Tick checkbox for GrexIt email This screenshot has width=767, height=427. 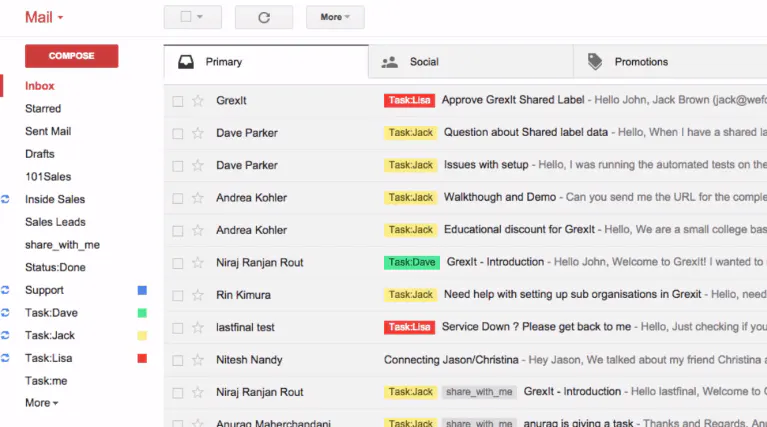click(x=178, y=101)
